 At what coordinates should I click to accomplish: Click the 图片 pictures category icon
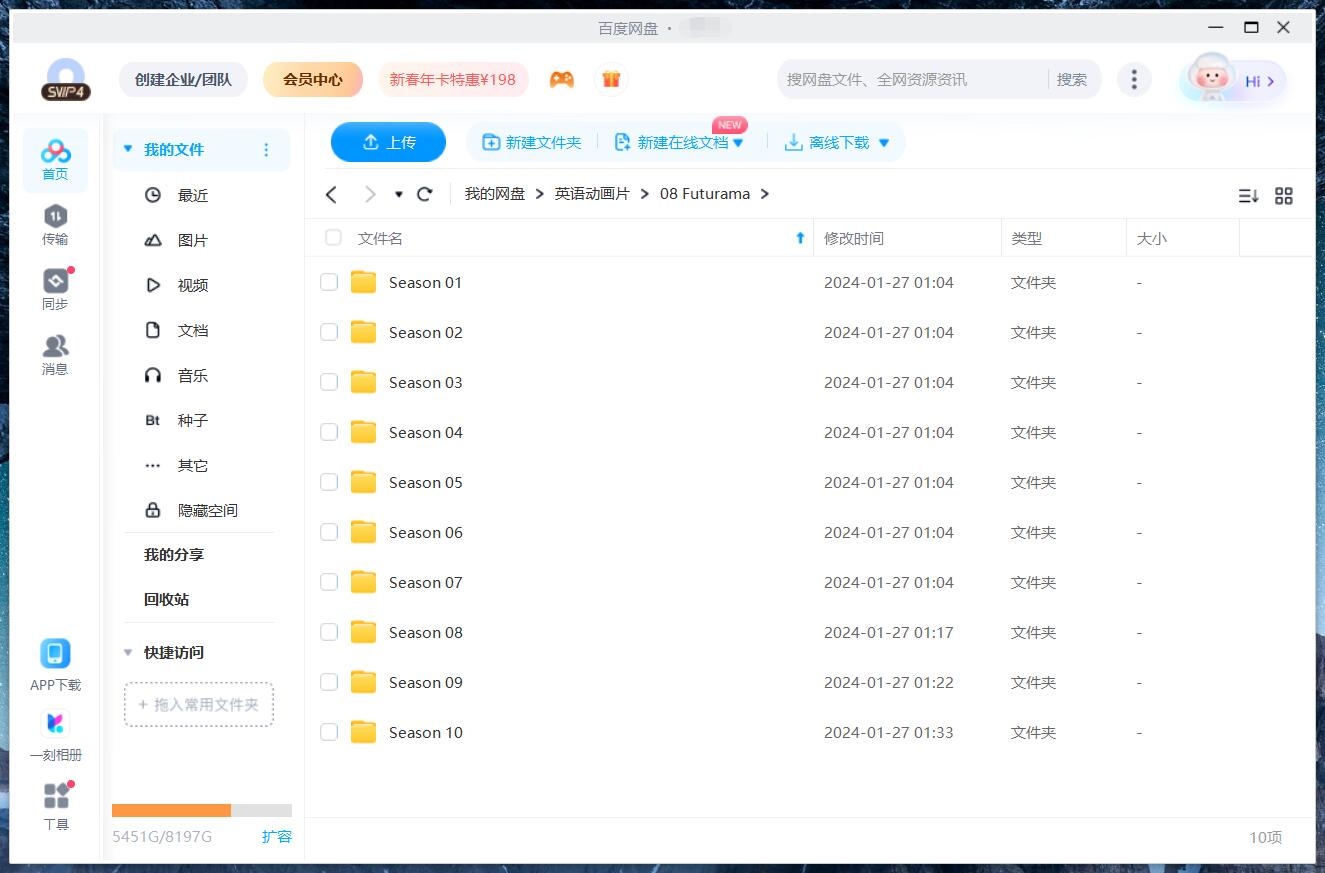coord(152,240)
